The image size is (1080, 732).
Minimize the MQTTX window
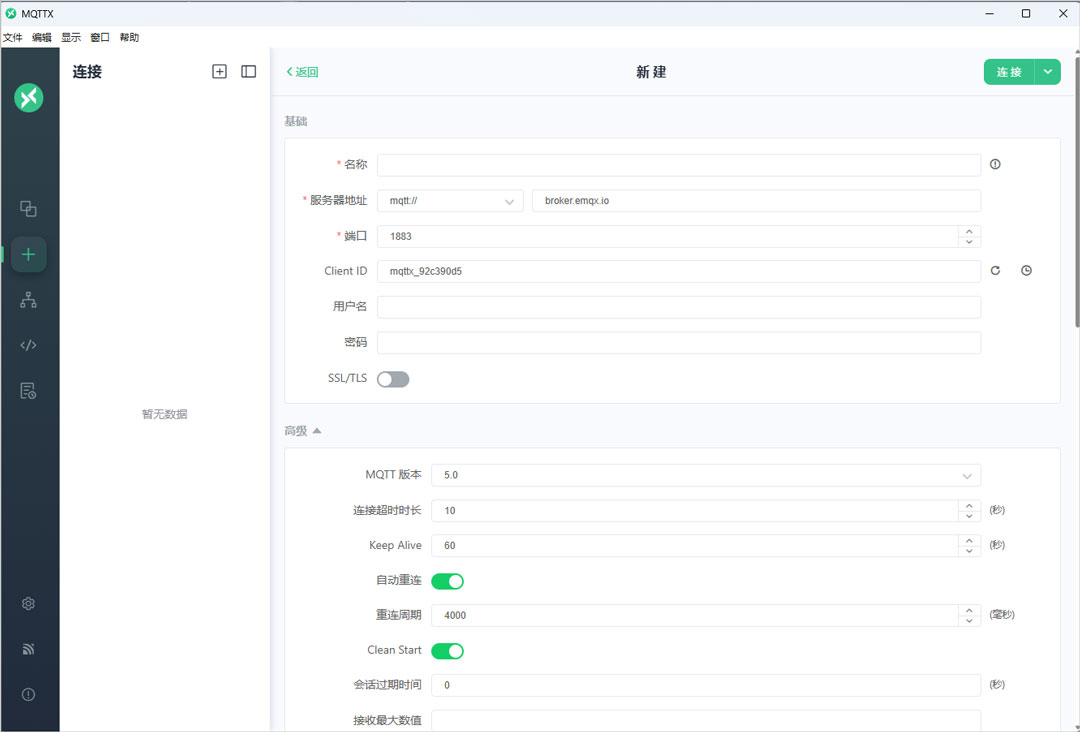(x=990, y=13)
